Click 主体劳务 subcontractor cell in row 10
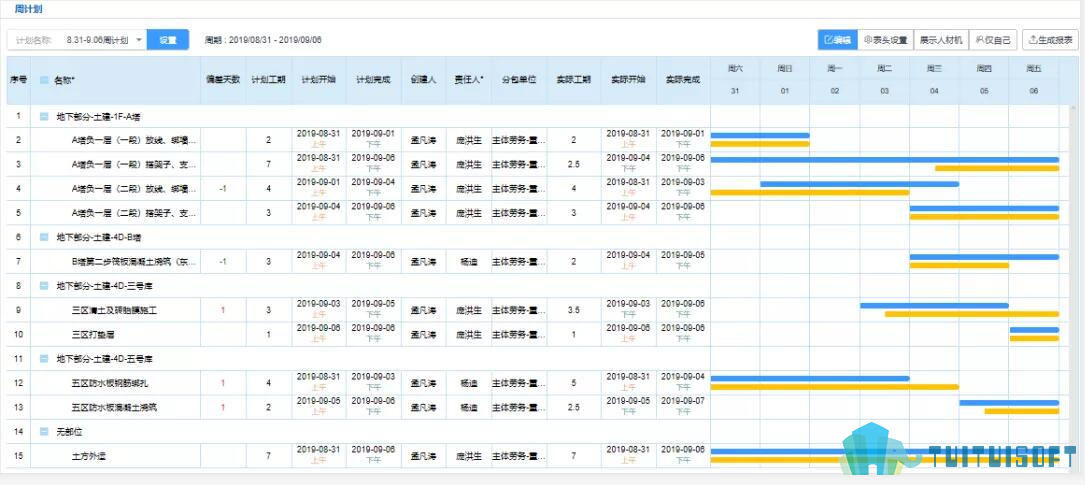This screenshot has height=485, width=1085. tap(519, 335)
